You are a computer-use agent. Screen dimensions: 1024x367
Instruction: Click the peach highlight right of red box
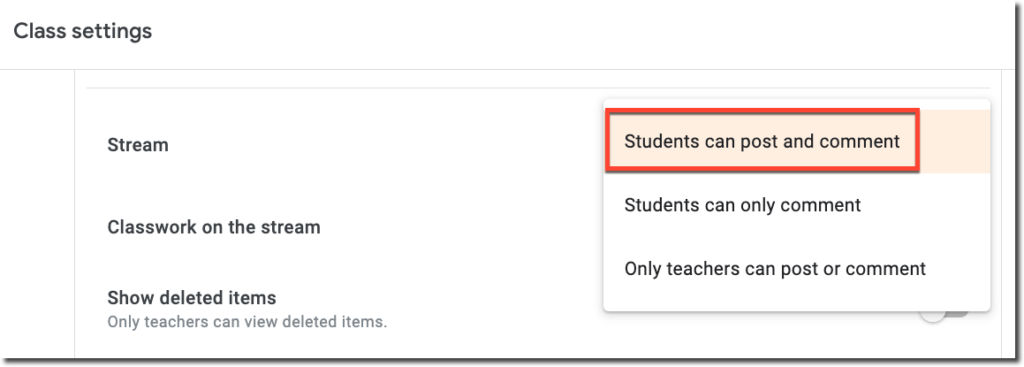[x=955, y=141]
